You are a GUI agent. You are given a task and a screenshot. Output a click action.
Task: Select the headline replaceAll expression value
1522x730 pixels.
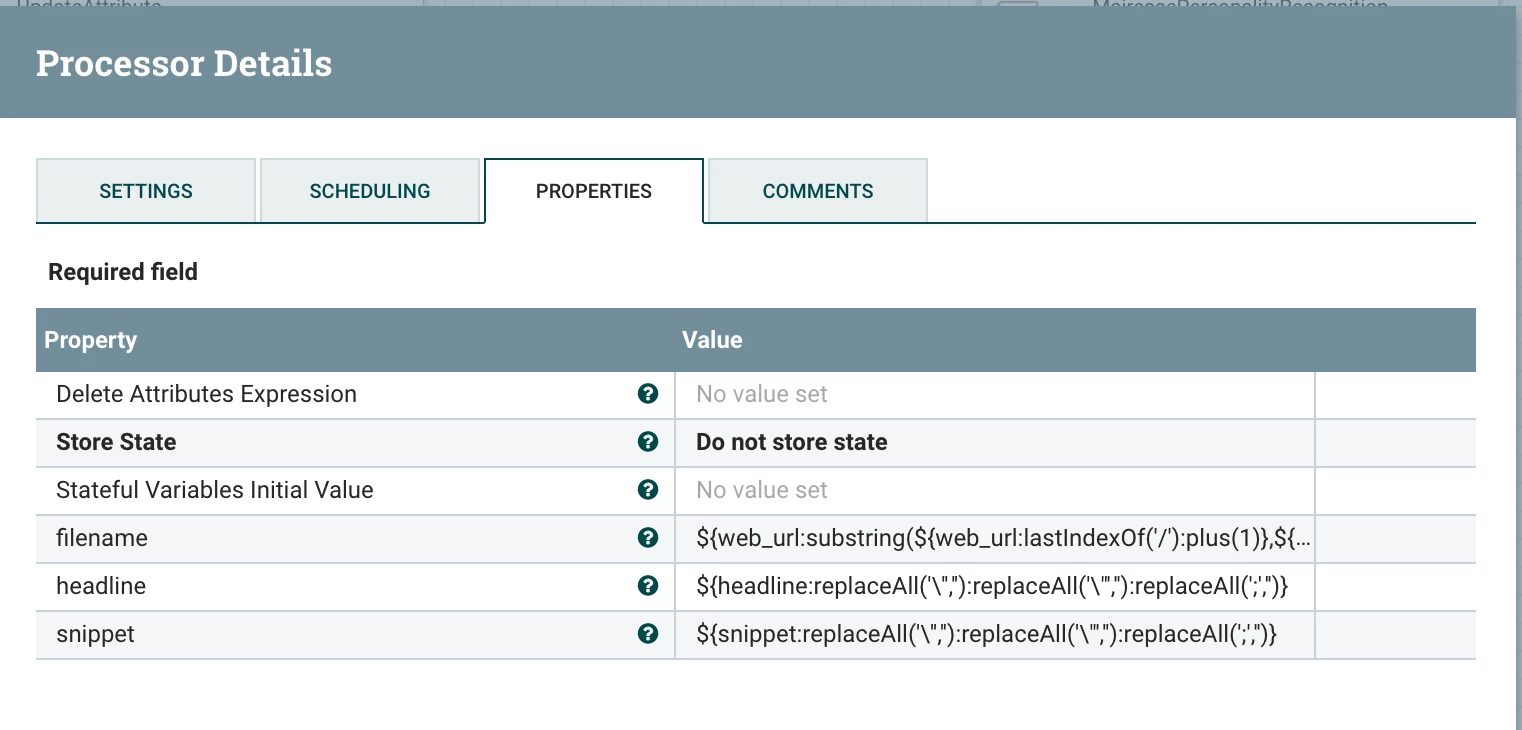(995, 586)
